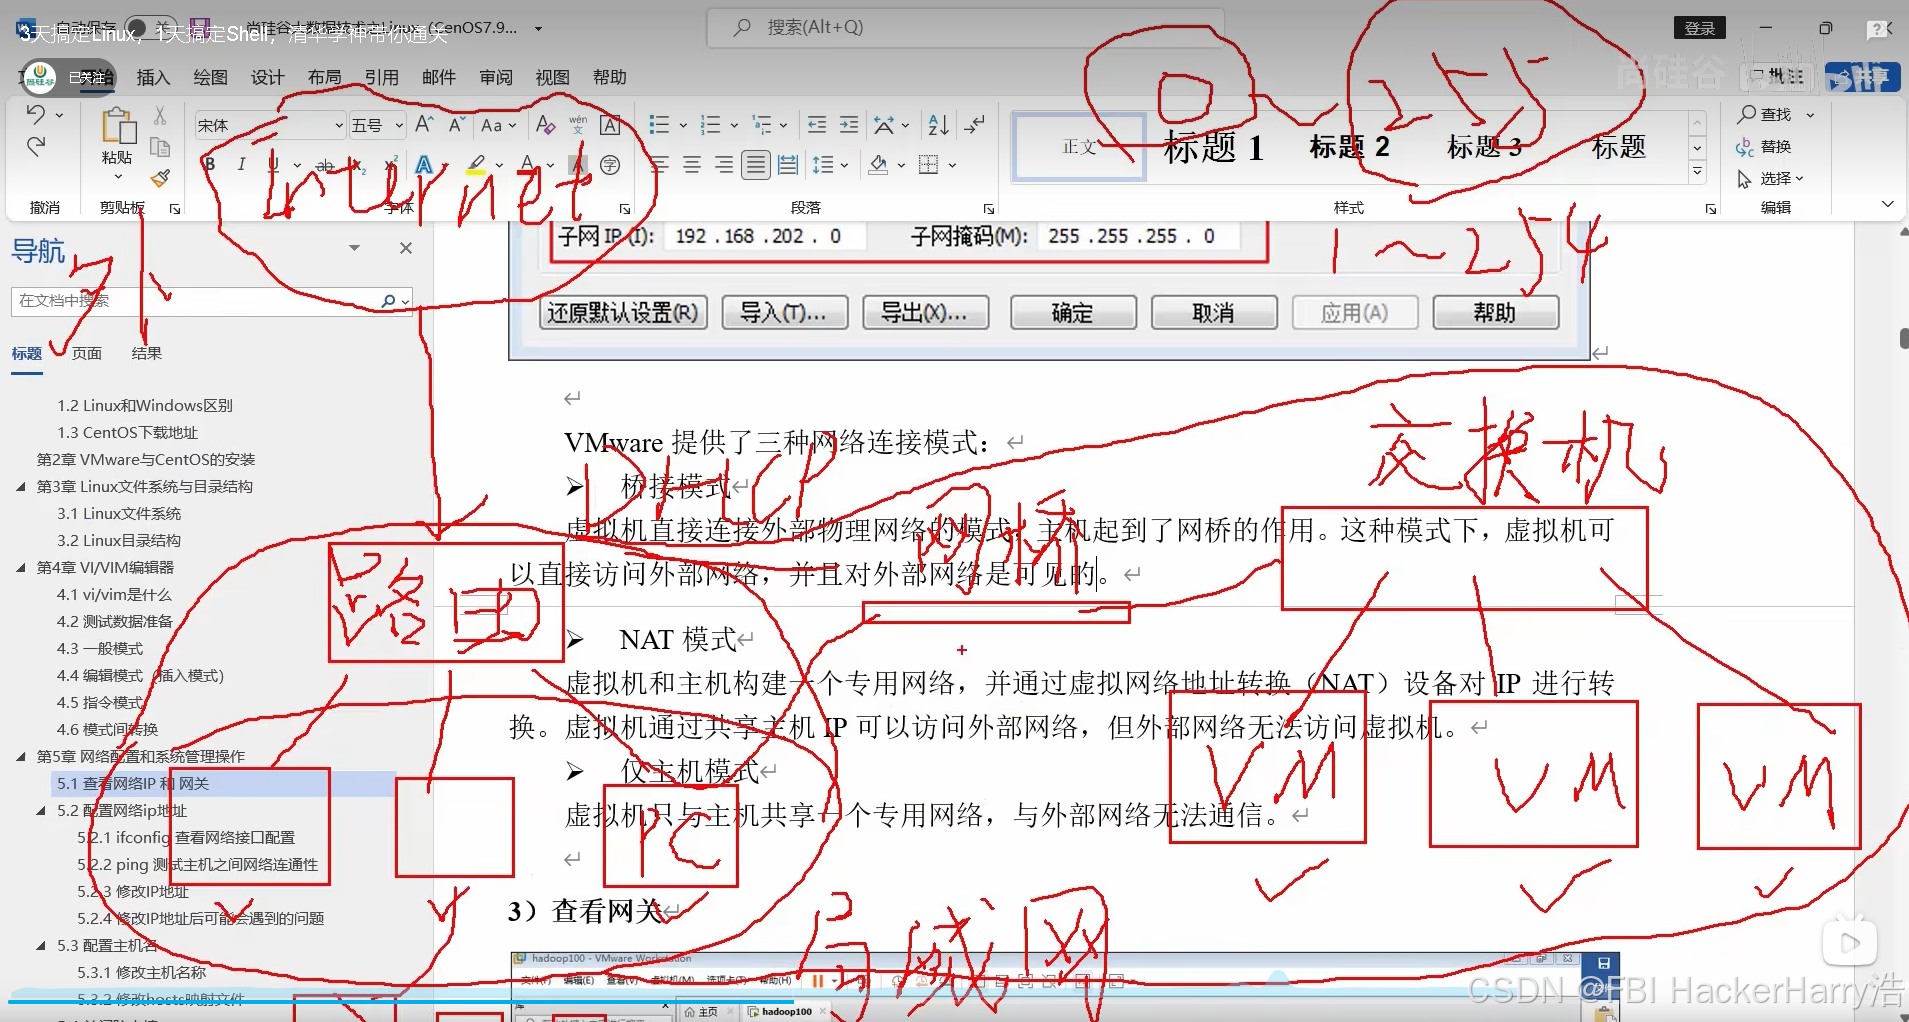This screenshot has width=1909, height=1022.
Task: Toggle Superscript formatting
Action: click(x=391, y=165)
